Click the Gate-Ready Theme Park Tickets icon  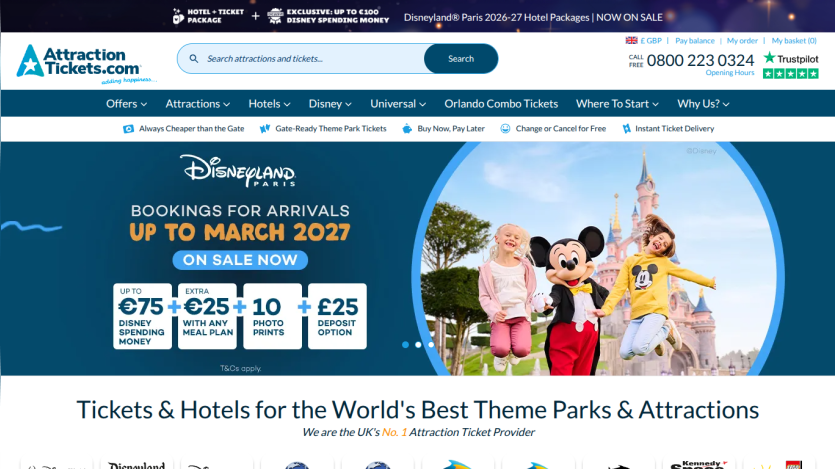(265, 129)
